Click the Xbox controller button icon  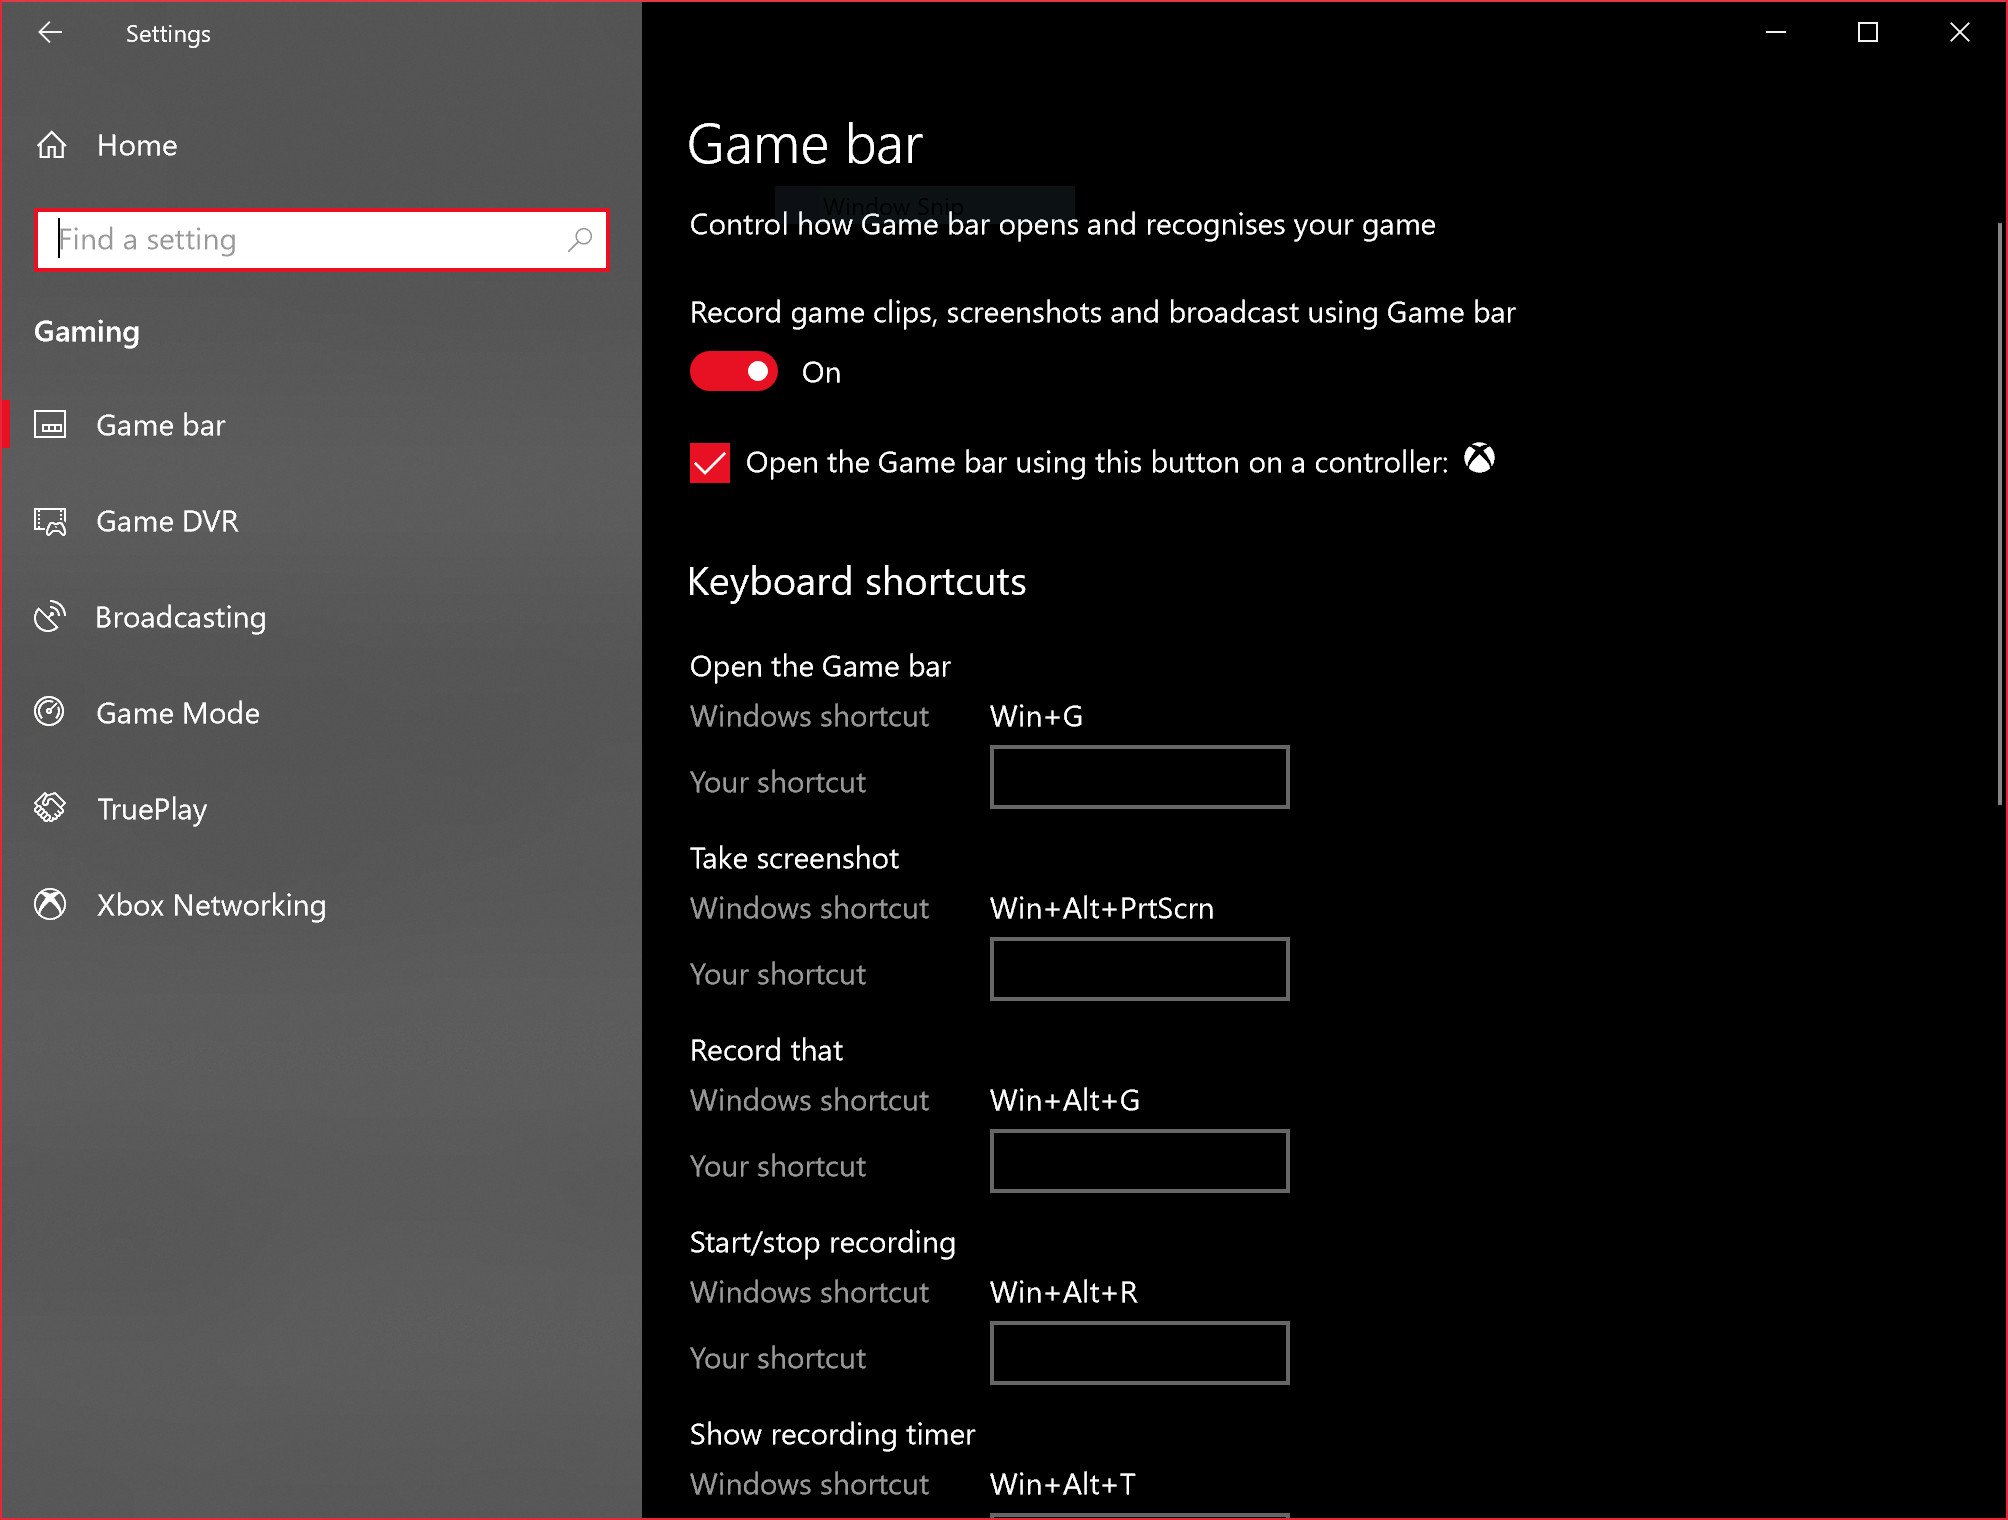1480,460
